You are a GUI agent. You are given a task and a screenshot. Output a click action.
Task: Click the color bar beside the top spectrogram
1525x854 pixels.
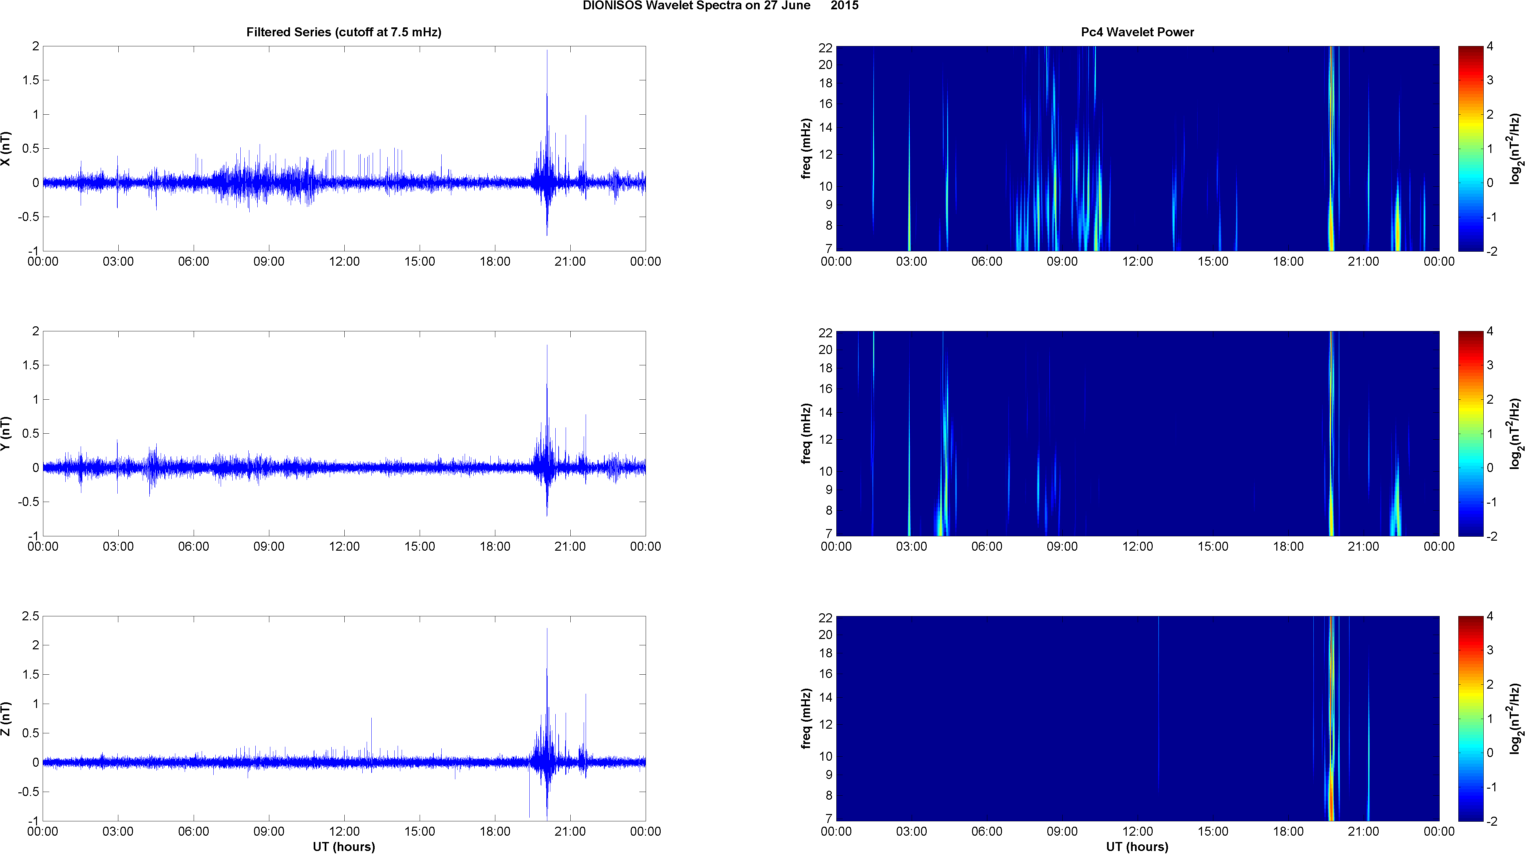click(x=1470, y=148)
